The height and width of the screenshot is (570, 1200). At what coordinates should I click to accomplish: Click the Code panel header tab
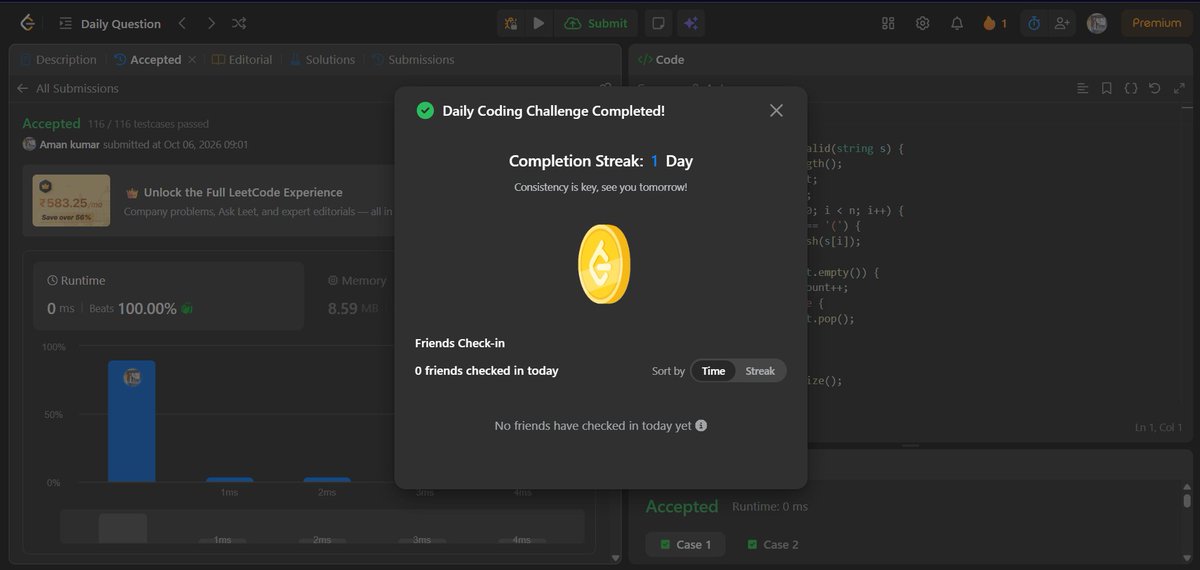[x=662, y=60]
